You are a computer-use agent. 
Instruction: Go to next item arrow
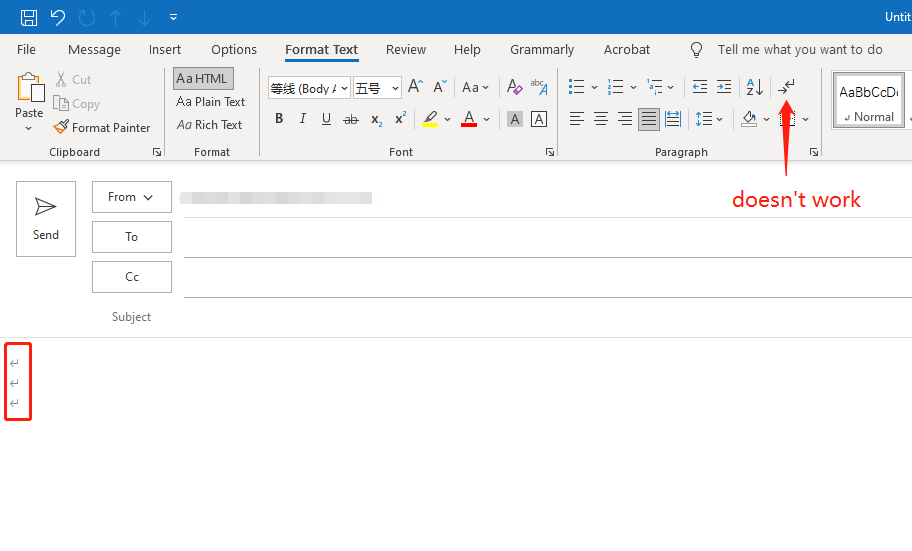click(x=144, y=17)
